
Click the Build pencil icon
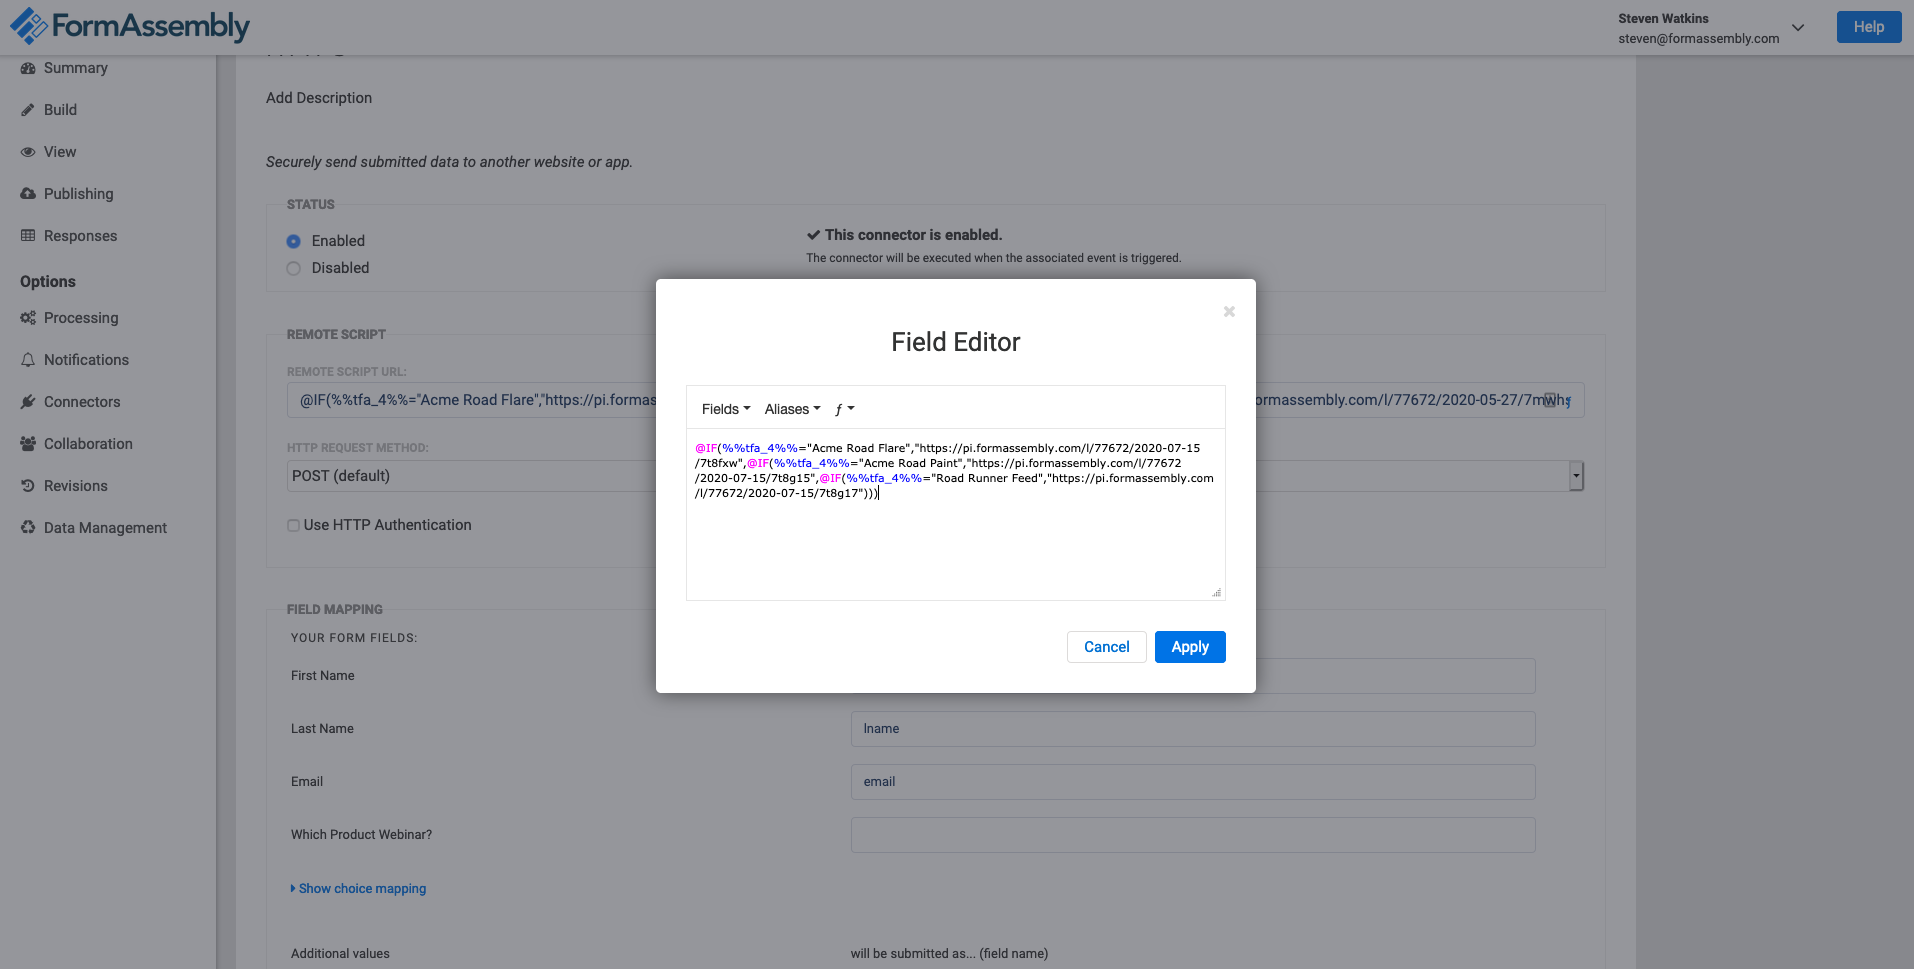pyautogui.click(x=28, y=110)
